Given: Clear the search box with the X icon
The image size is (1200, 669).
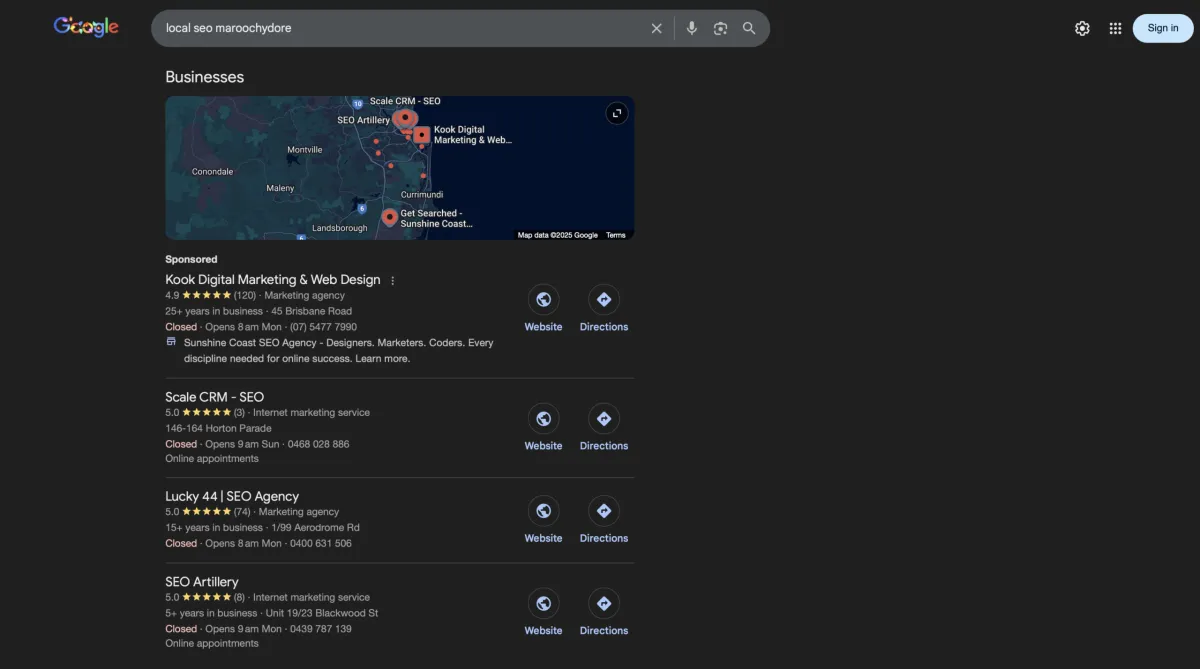Looking at the screenshot, I should click(x=656, y=28).
